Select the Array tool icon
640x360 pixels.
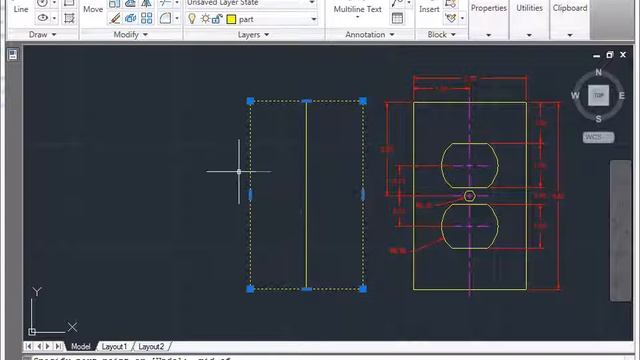click(146, 18)
